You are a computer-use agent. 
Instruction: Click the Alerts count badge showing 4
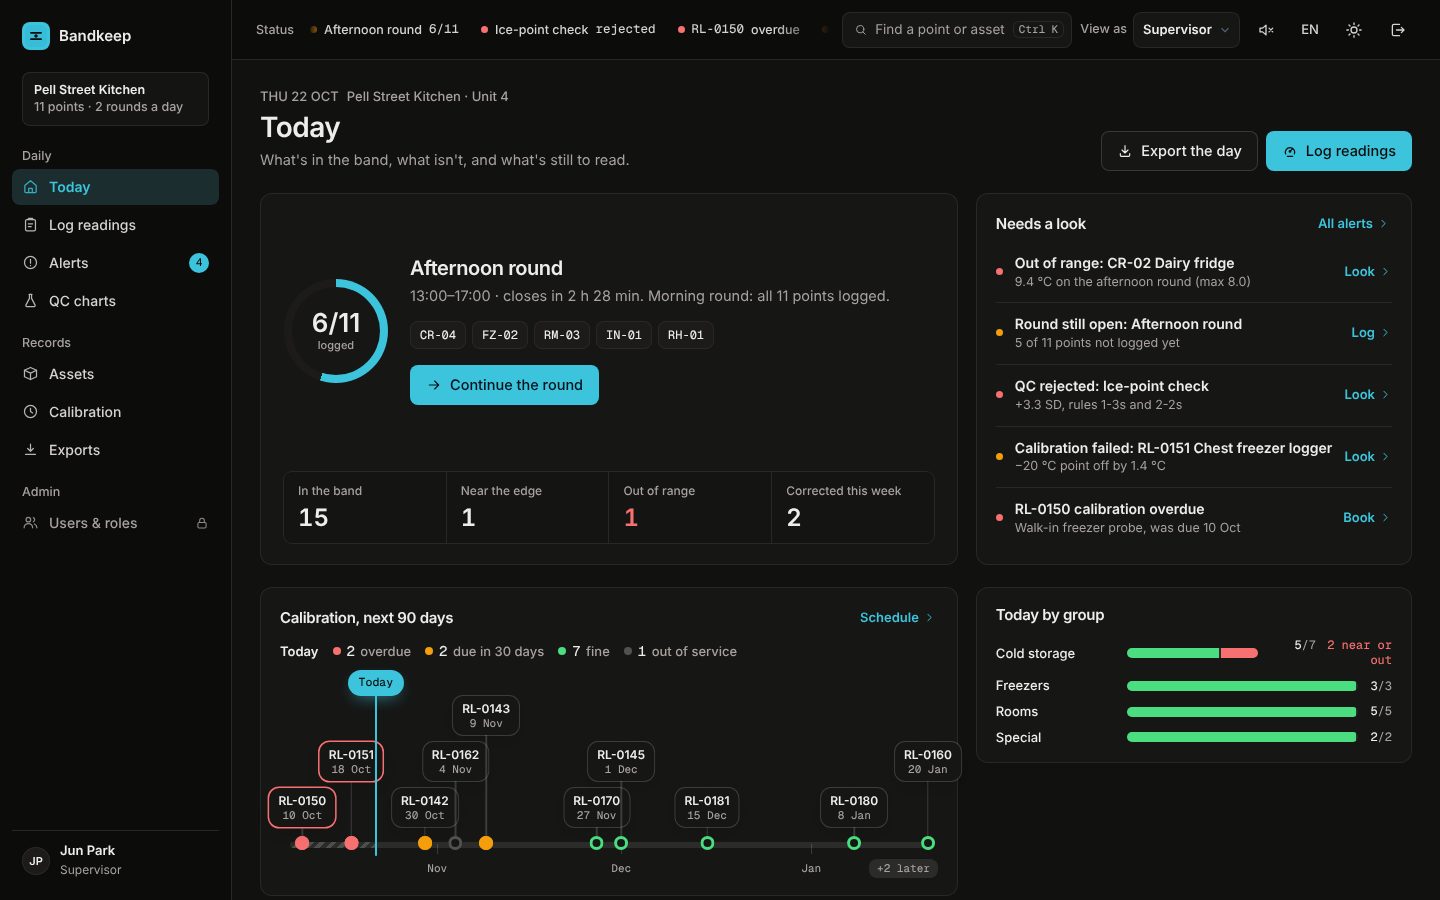[x=199, y=263]
